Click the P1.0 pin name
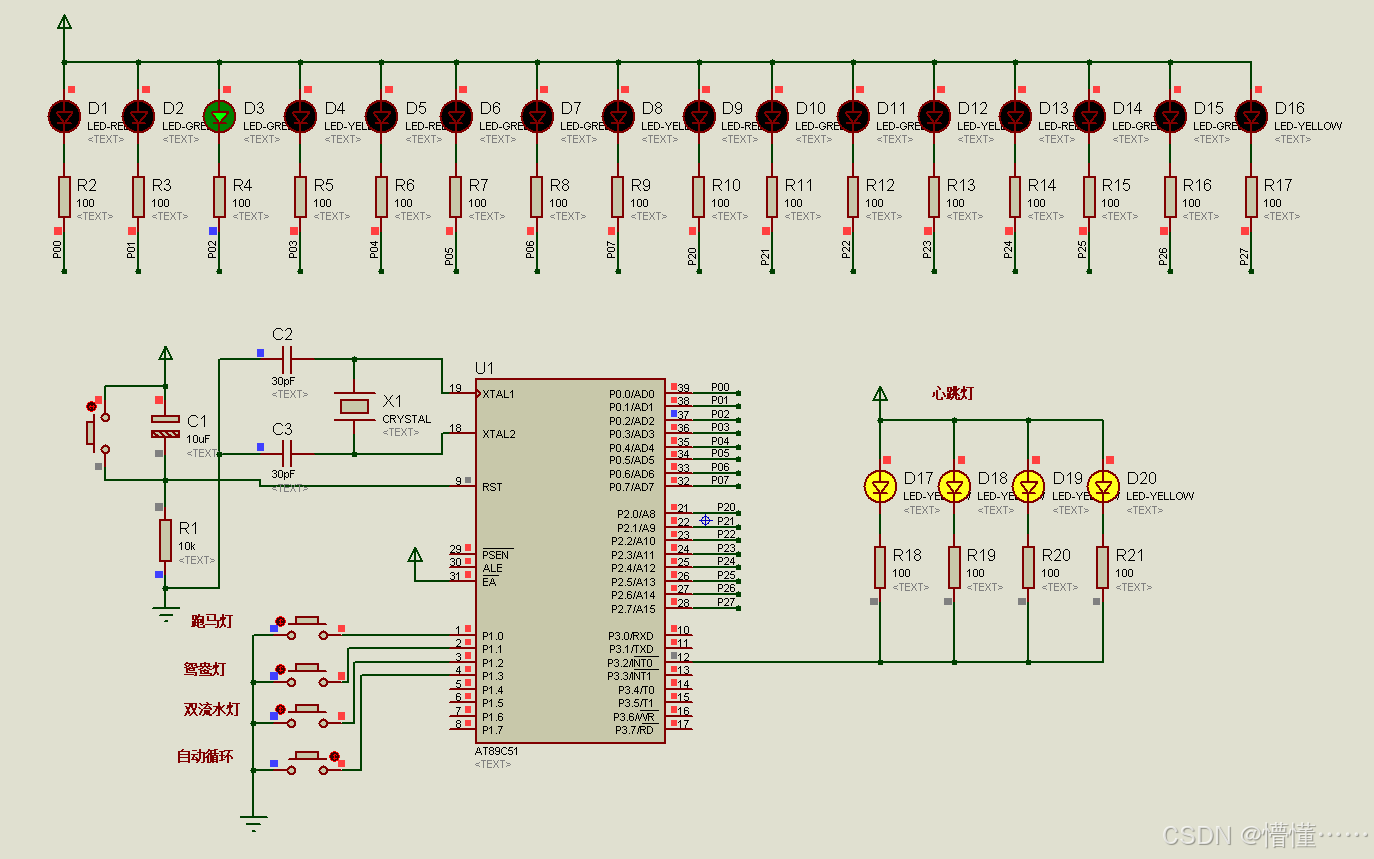Viewport: 1374px width, 859px height. tap(492, 636)
